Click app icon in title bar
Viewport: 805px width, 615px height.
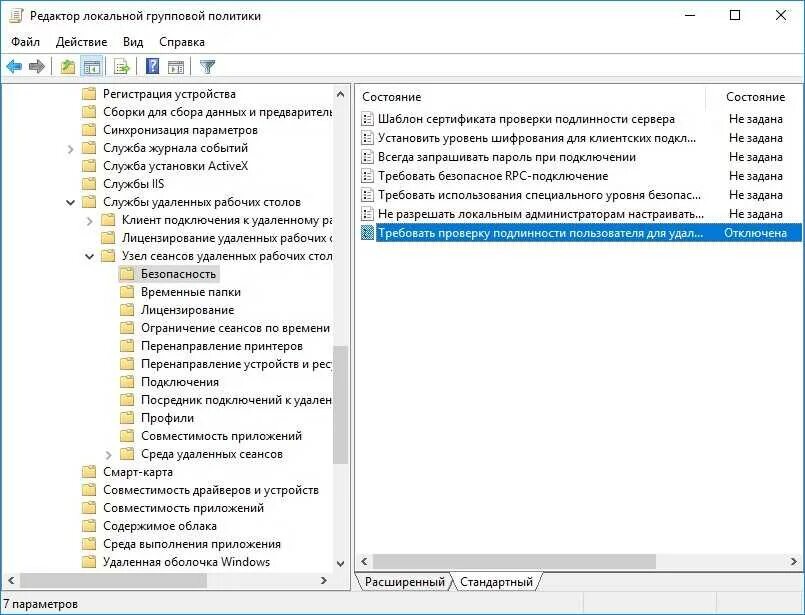point(16,16)
